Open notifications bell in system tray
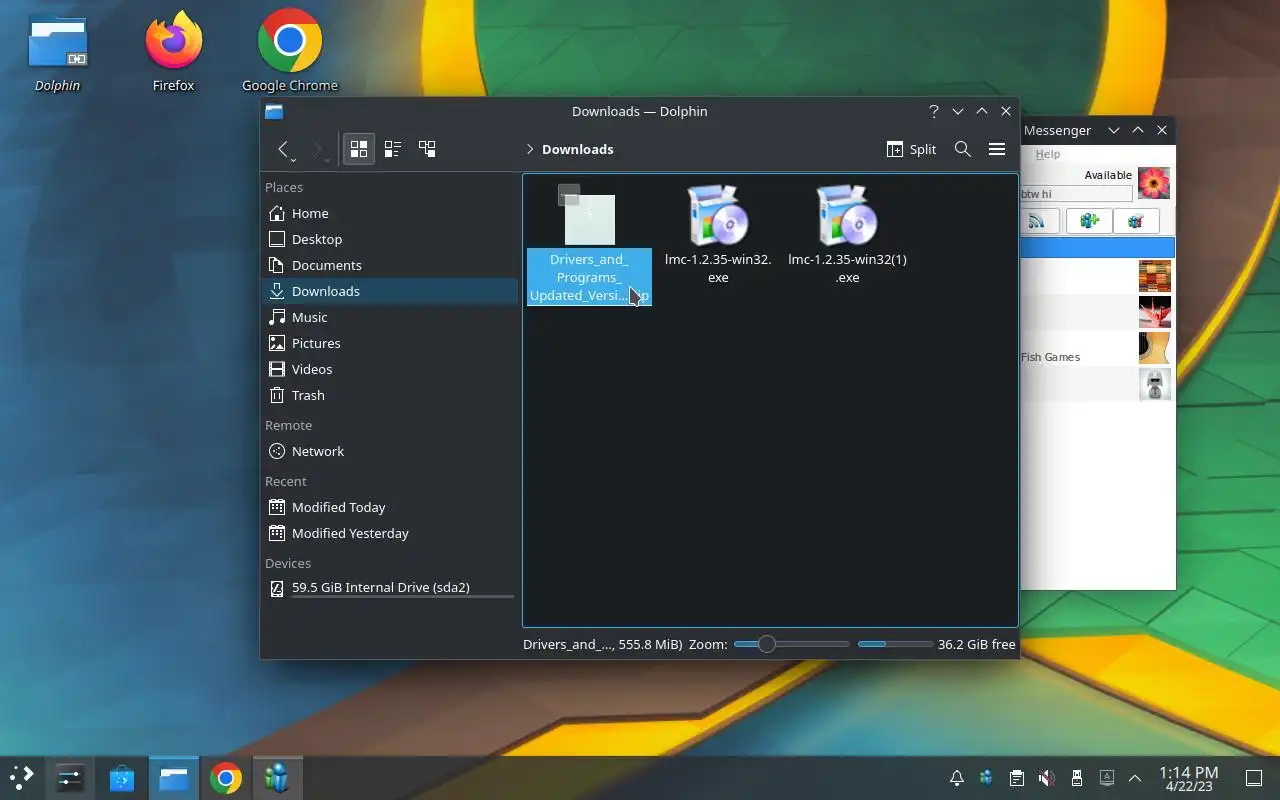 coord(957,778)
